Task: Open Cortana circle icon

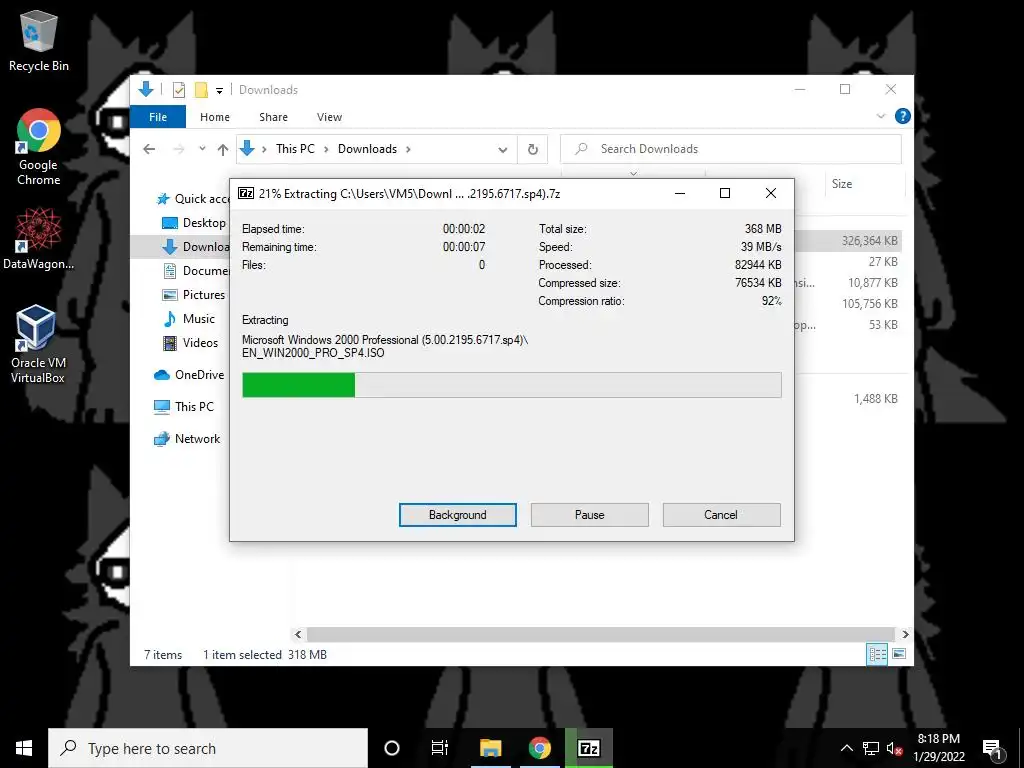Action: click(392, 748)
